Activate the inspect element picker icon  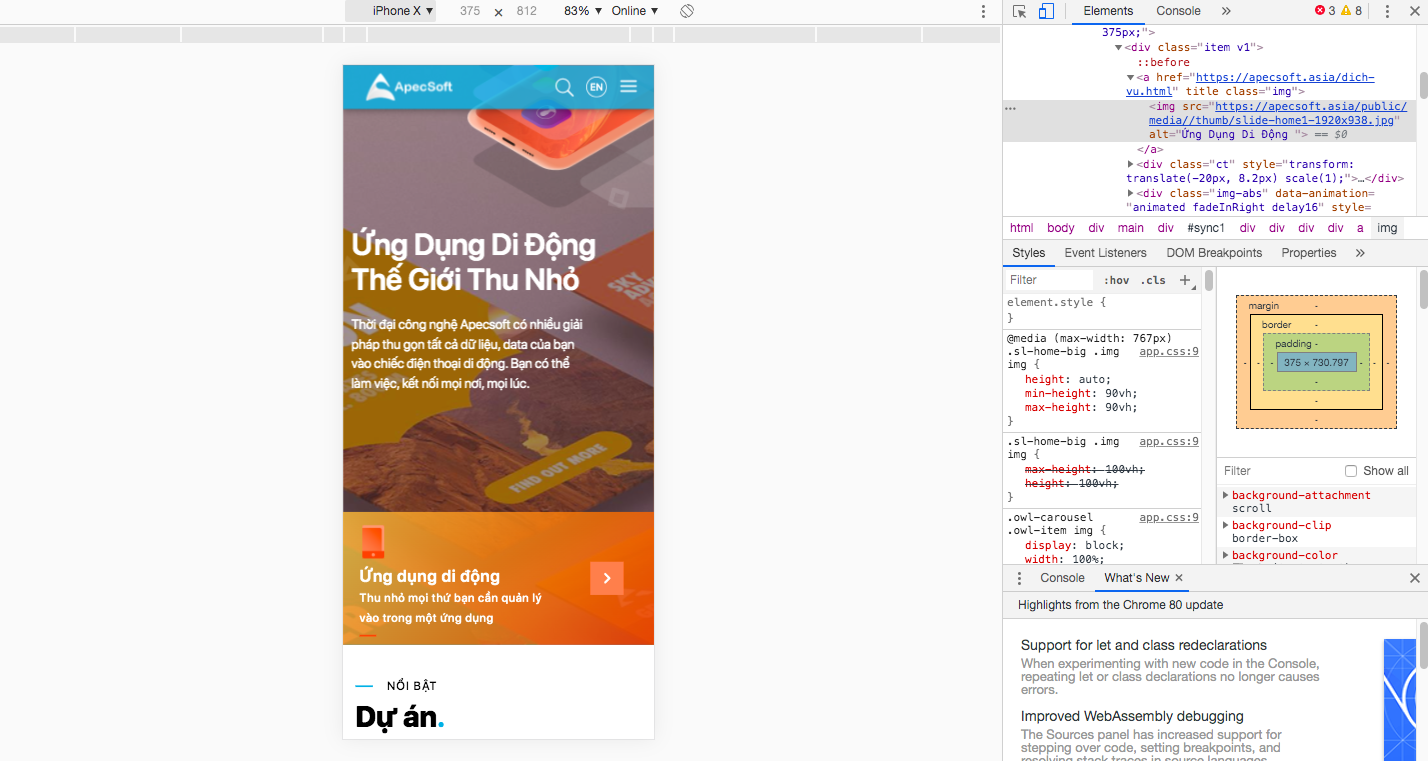click(x=1019, y=11)
